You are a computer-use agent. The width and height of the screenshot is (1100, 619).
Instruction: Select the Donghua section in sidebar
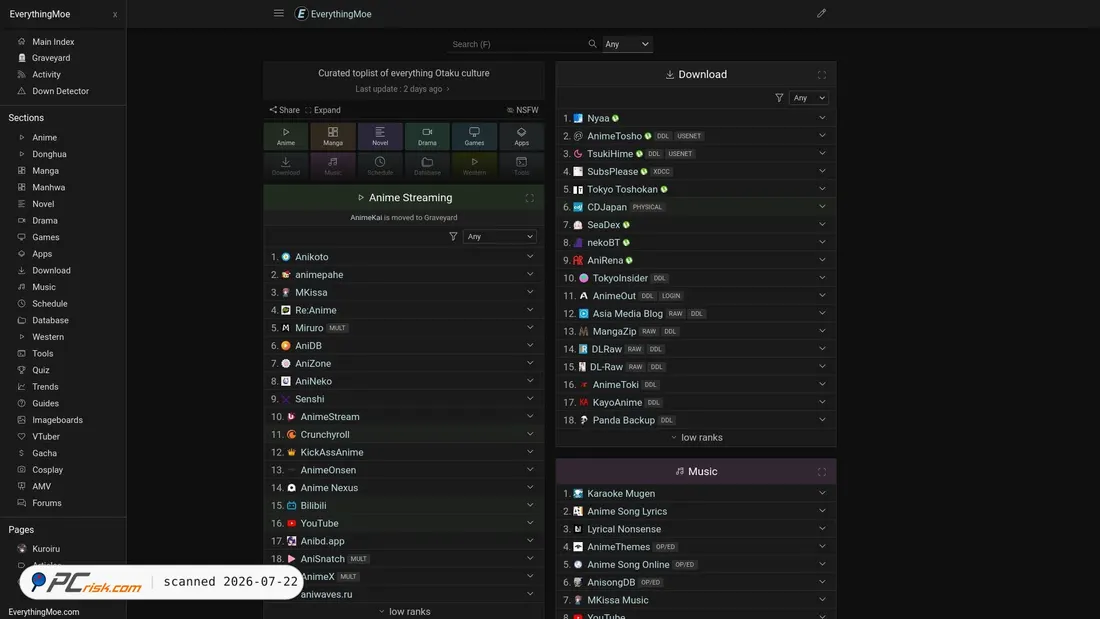pyautogui.click(x=49, y=154)
